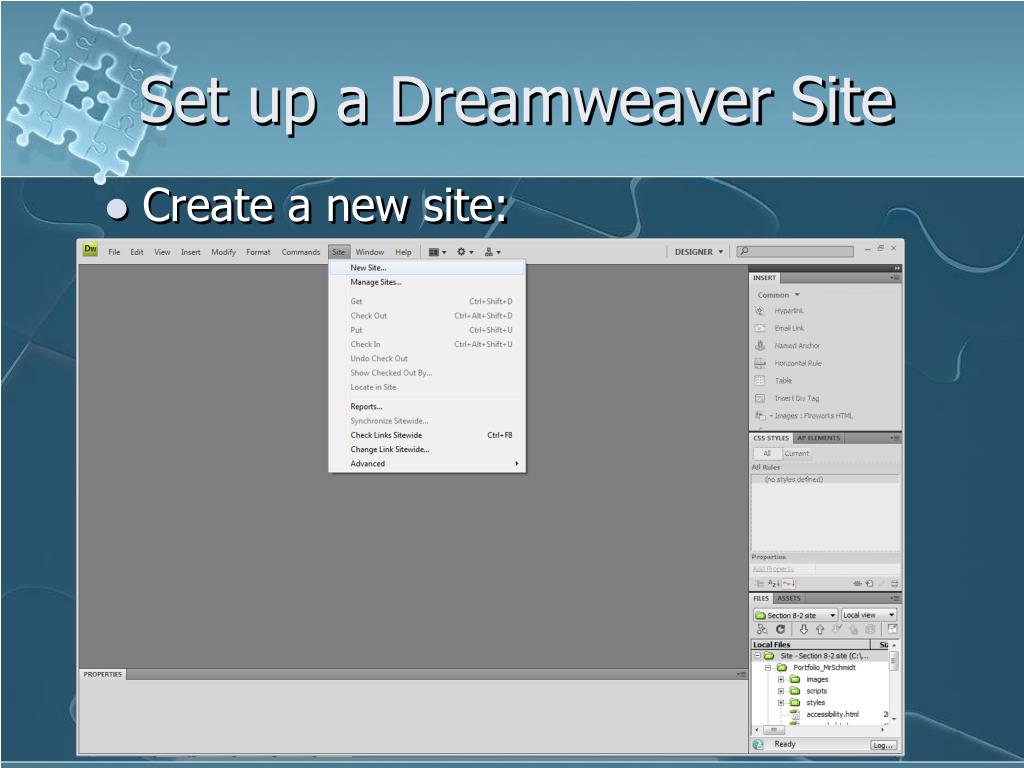Click the Insert Div Tag icon
1024x768 pixels.
760,398
